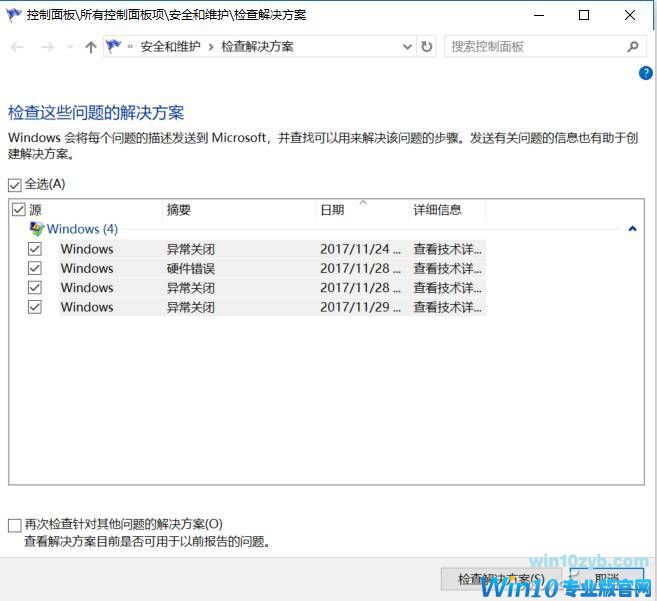The width and height of the screenshot is (657, 601).
Task: Click into the 搜索控制面板 search field
Action: pos(535,47)
